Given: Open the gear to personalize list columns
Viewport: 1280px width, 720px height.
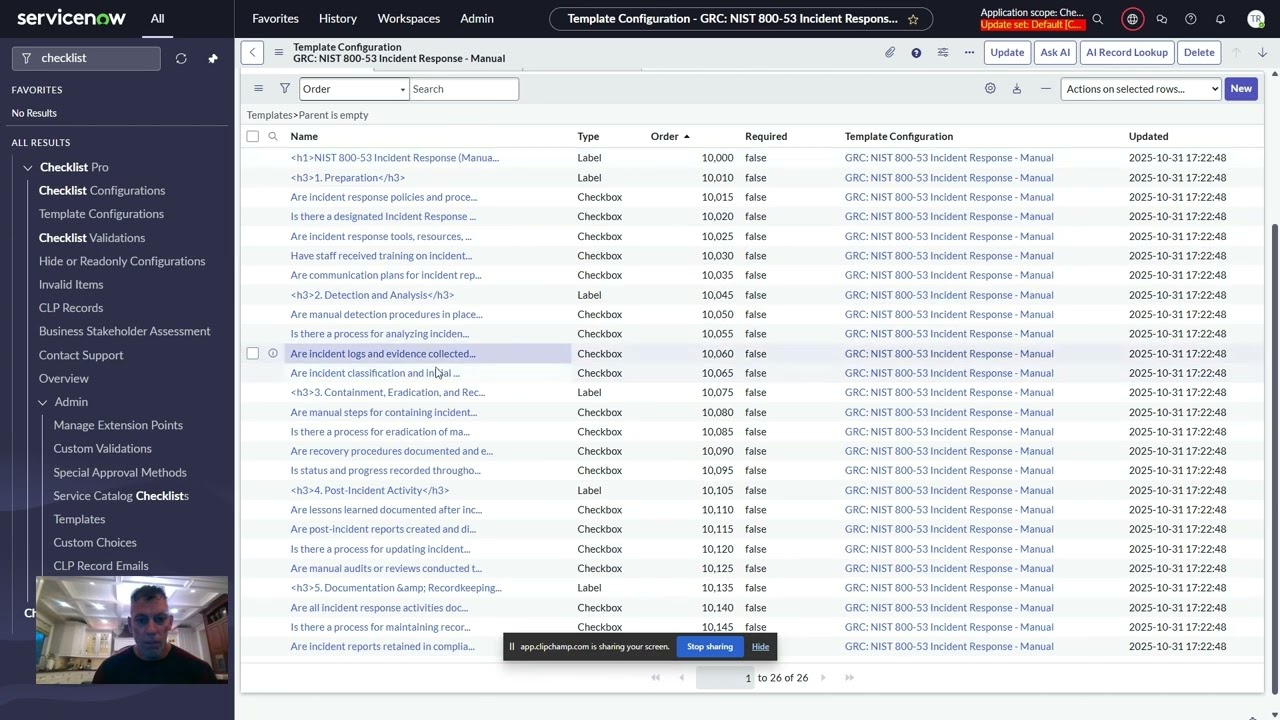Looking at the screenshot, I should click(x=990, y=88).
